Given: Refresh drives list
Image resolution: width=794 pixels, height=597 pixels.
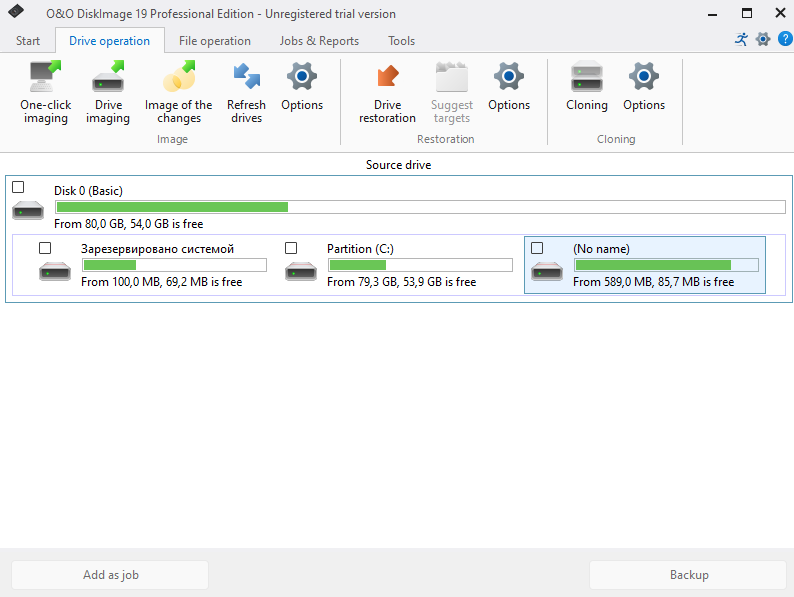Looking at the screenshot, I should tap(246, 92).
